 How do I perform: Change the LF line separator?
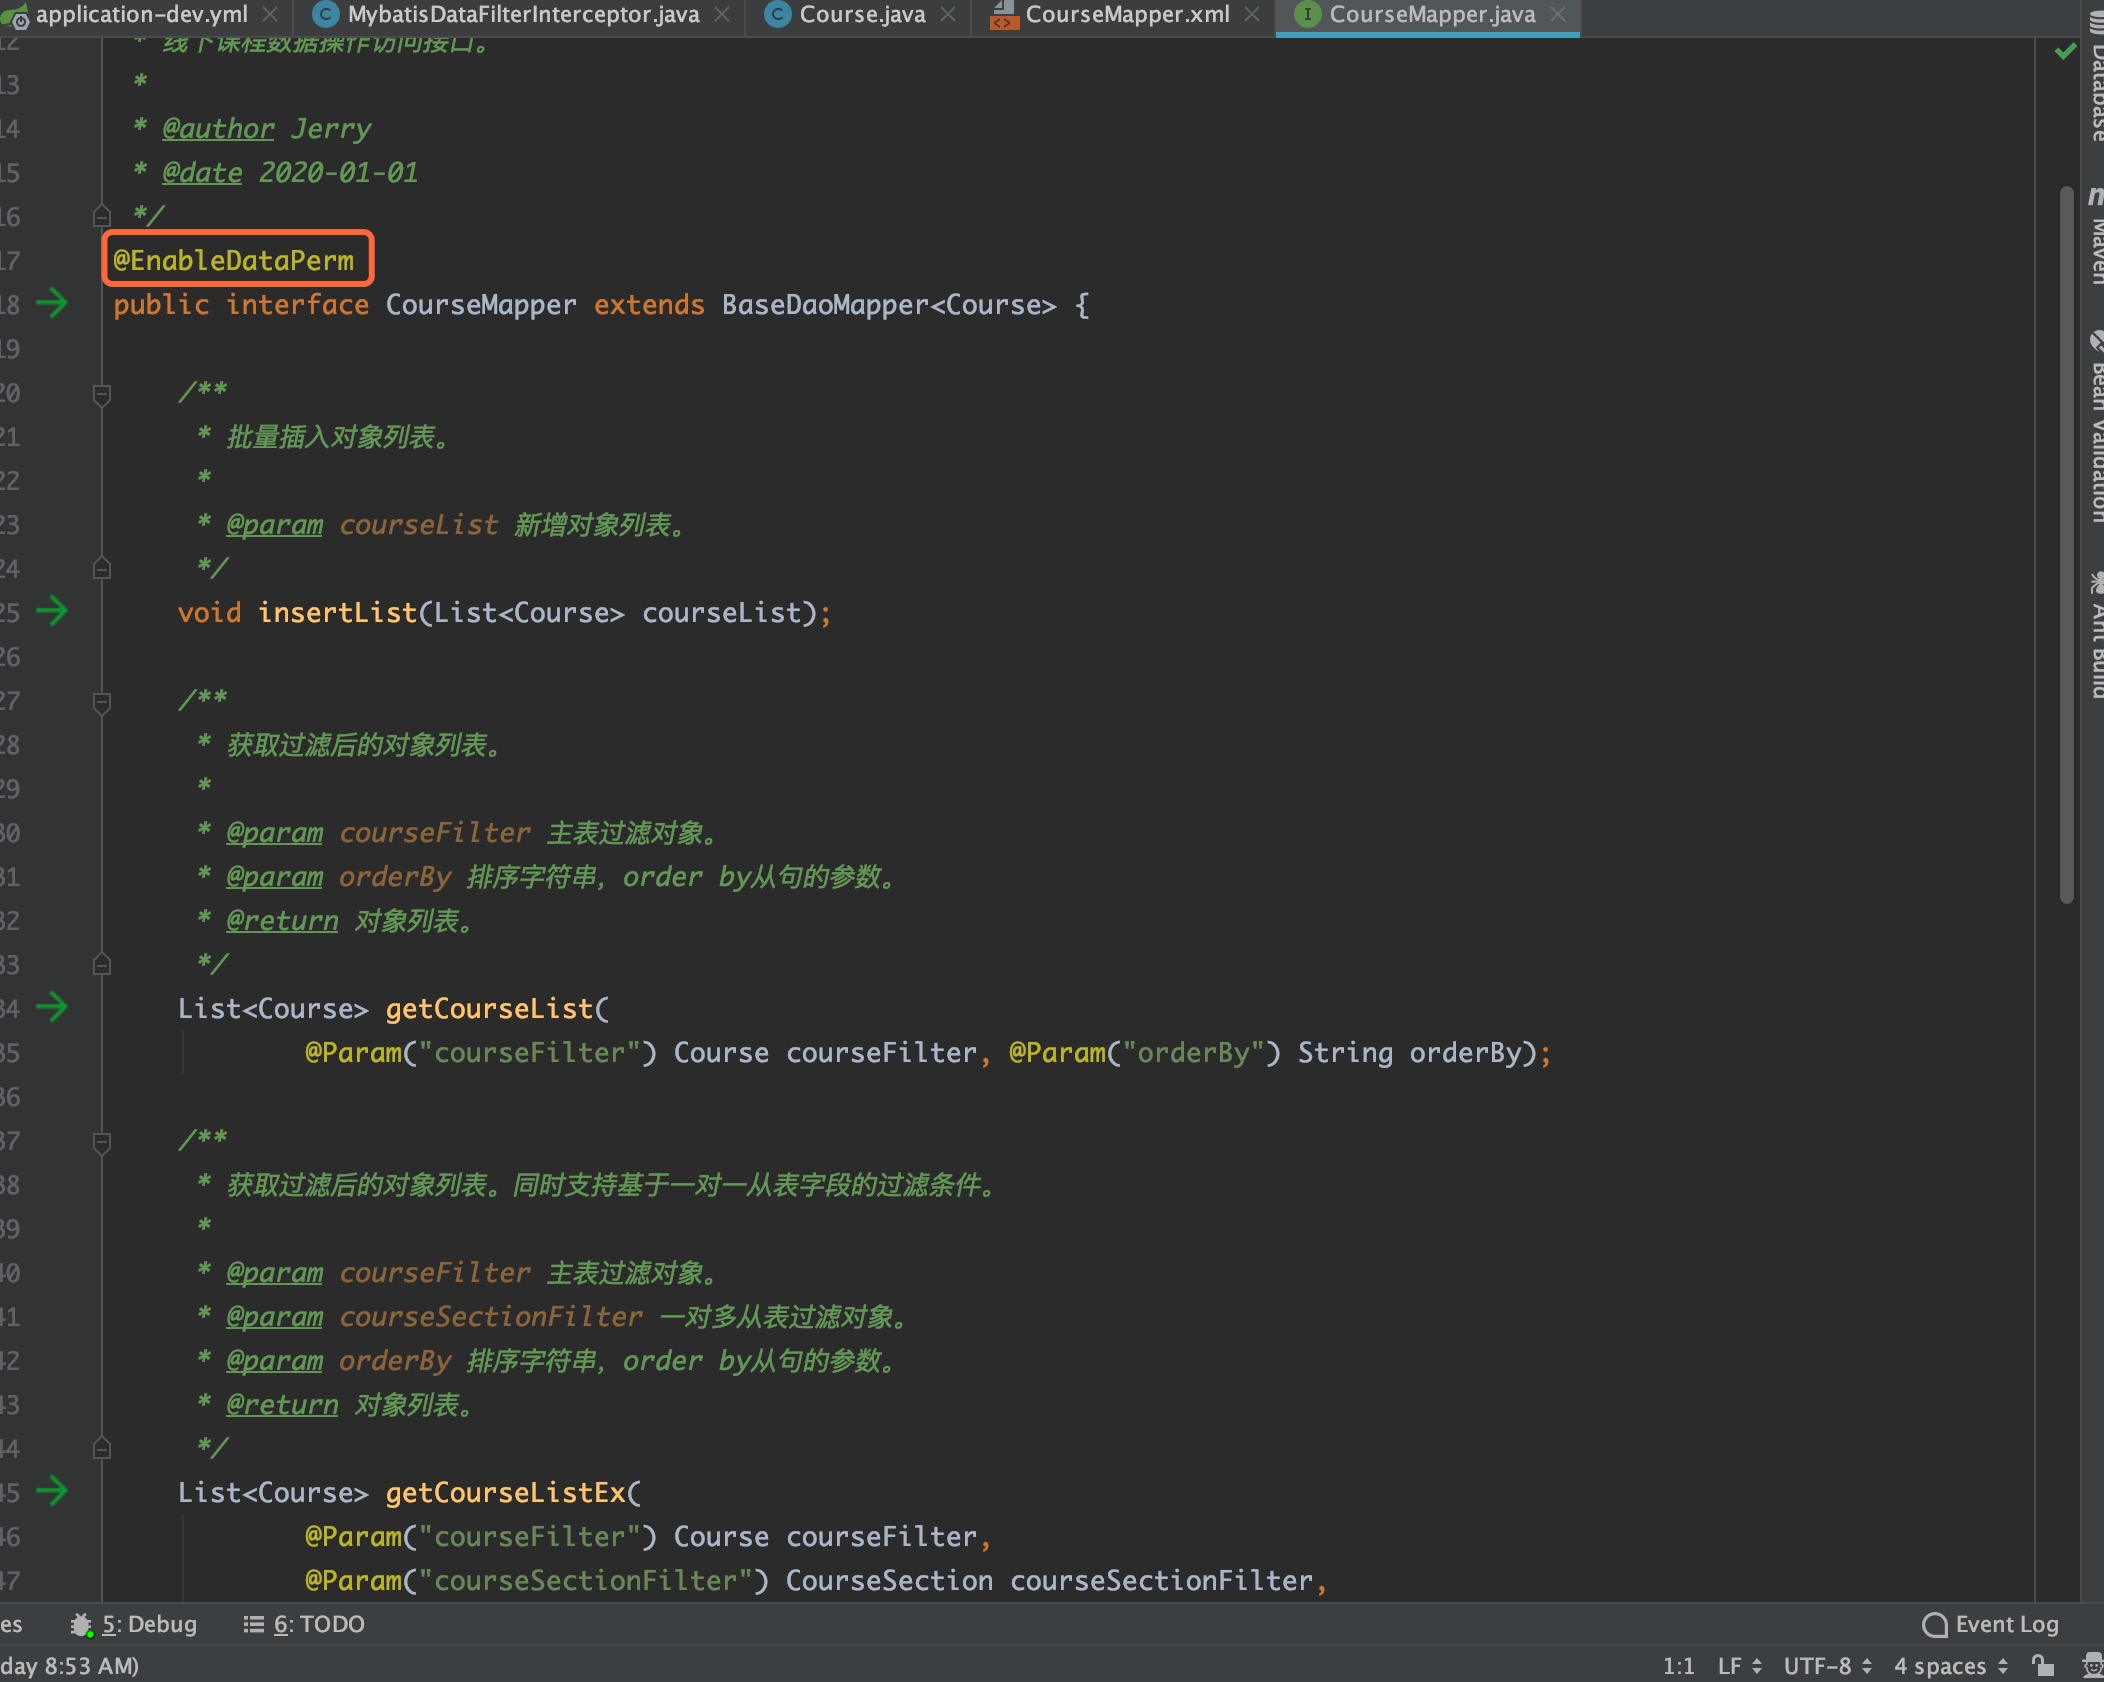coord(1740,1666)
